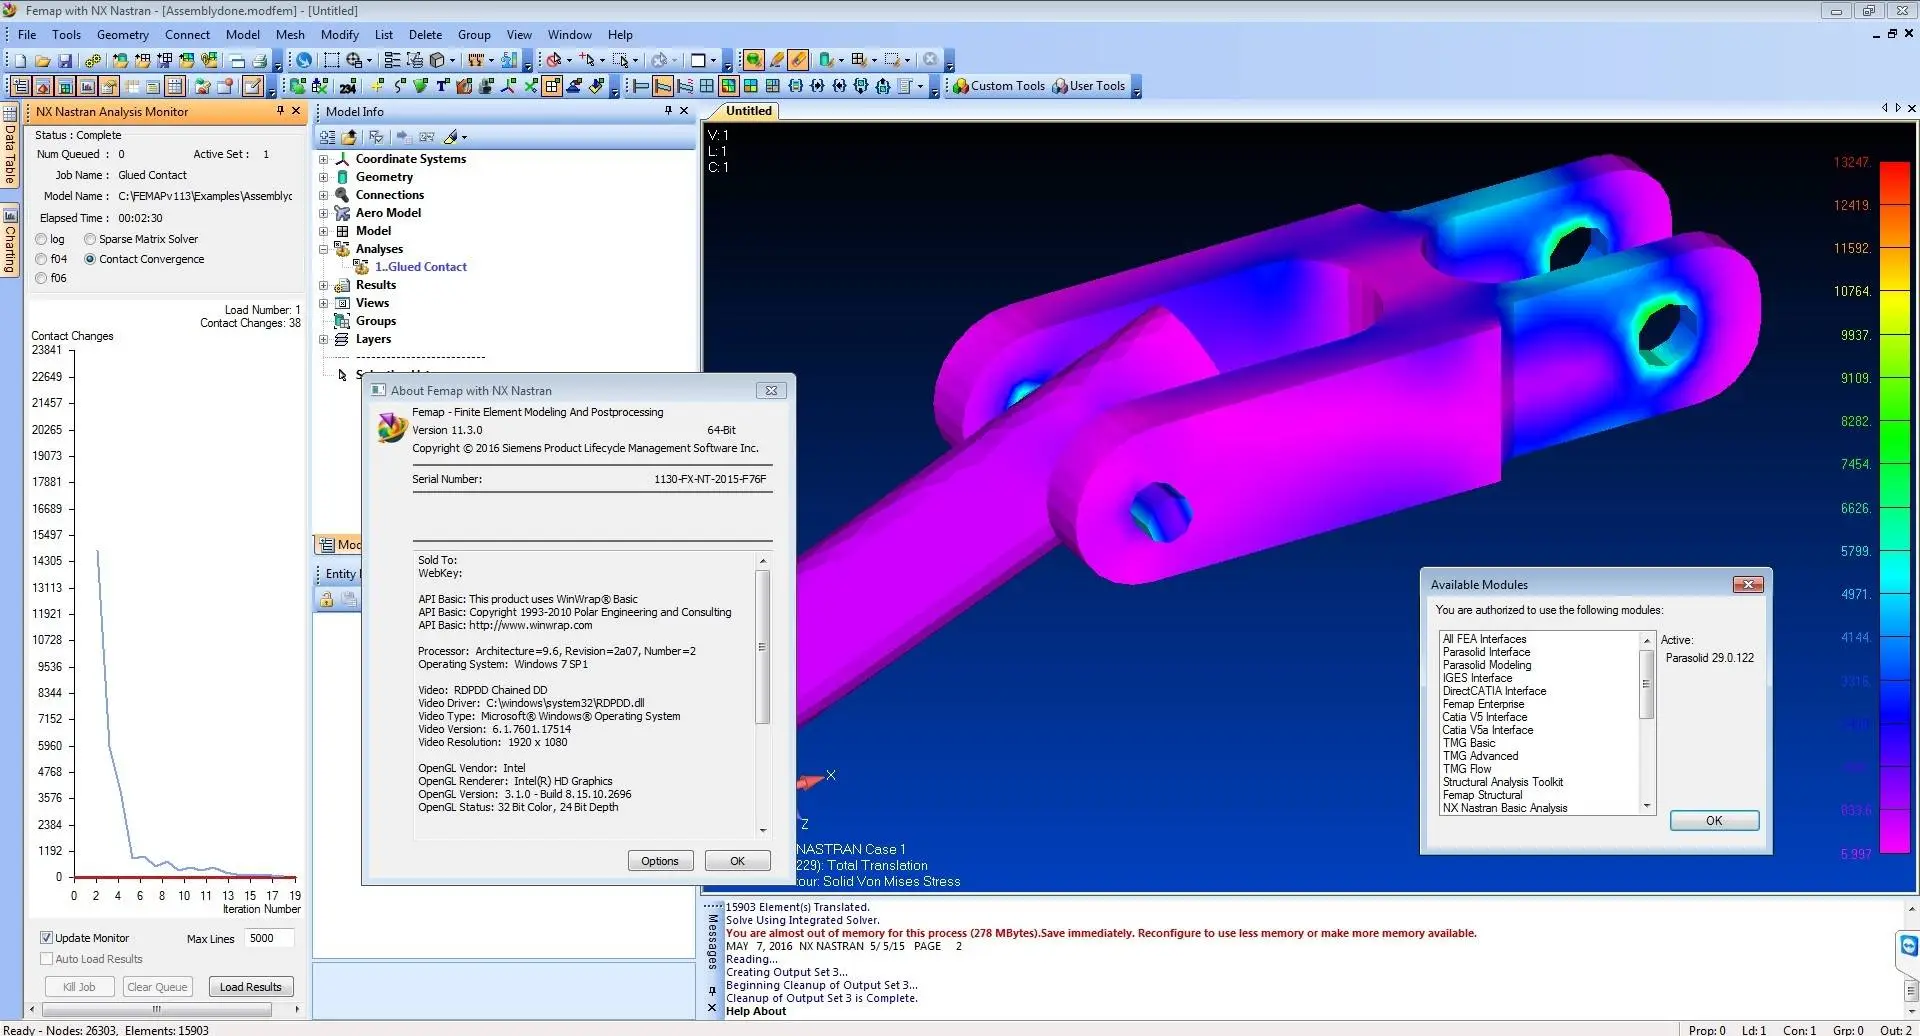This screenshot has width=1920, height=1036.
Task: Click the dashed rectangle zoom box icon
Action: pos(331,60)
